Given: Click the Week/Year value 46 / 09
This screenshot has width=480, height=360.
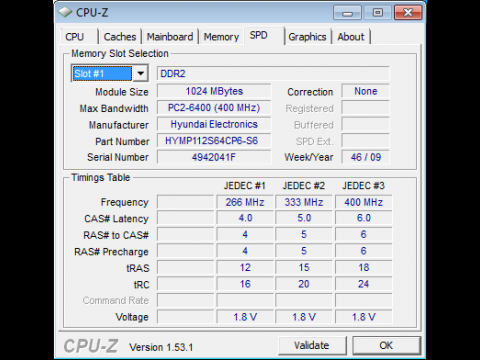Looking at the screenshot, I should tap(365, 157).
